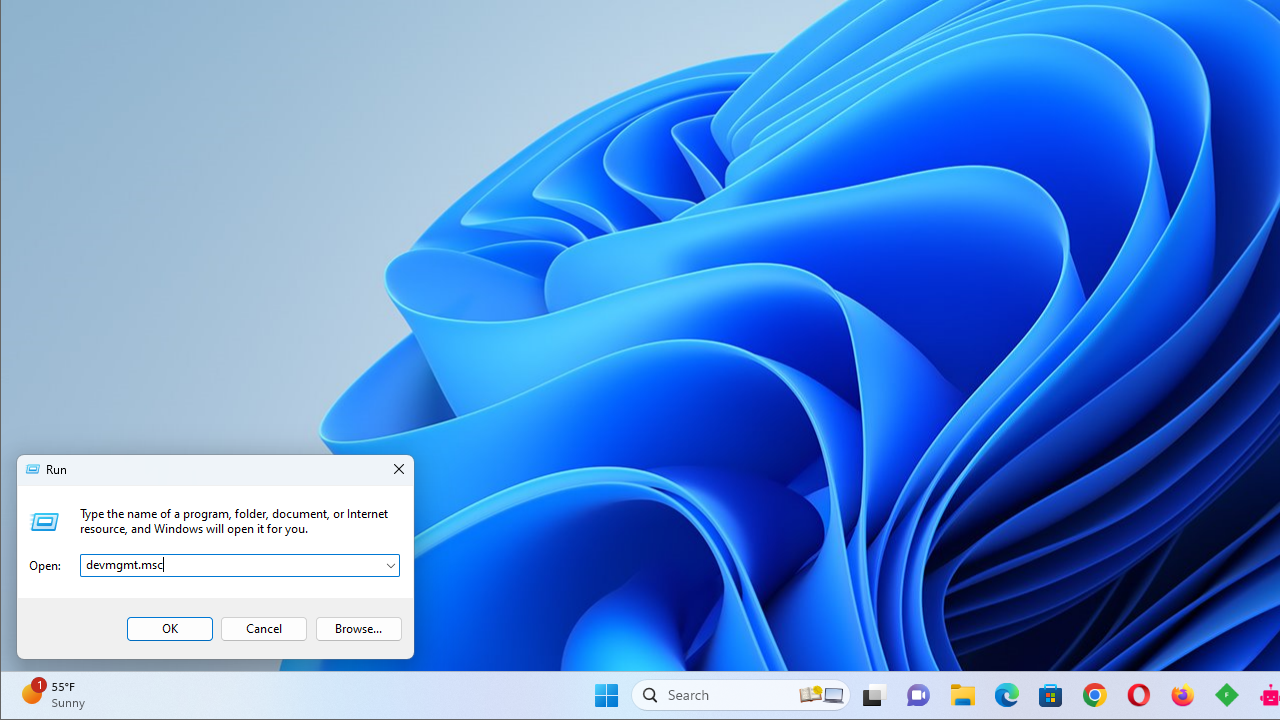Close the Run dialog with the X
The height and width of the screenshot is (720, 1280).
point(398,470)
